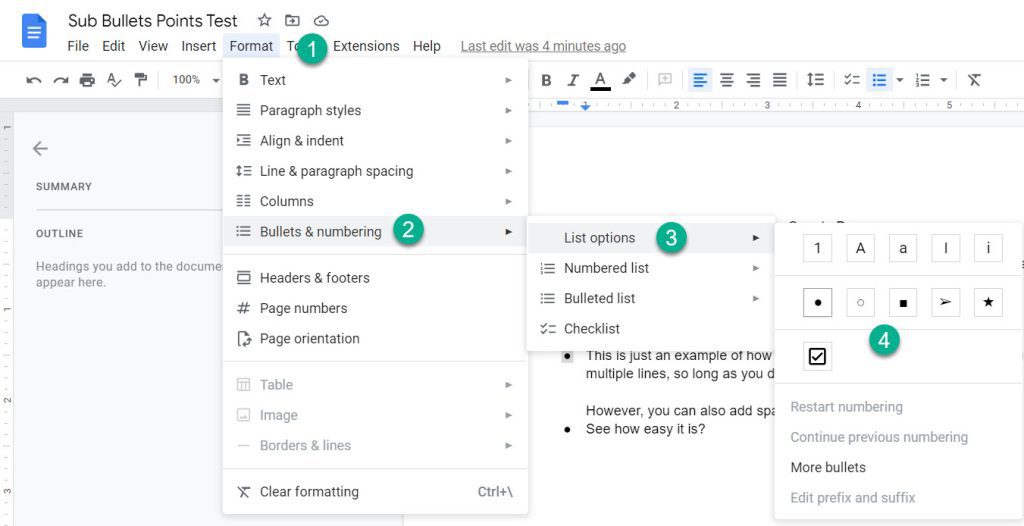Select the 1 numeric list style
The width and height of the screenshot is (1024, 526).
coord(818,248)
